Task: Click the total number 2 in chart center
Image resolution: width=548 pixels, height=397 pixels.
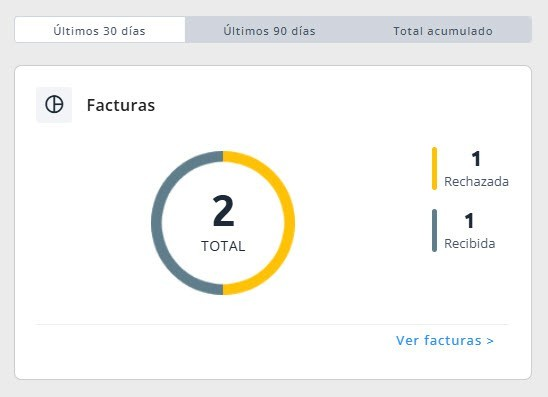Action: coord(223,210)
